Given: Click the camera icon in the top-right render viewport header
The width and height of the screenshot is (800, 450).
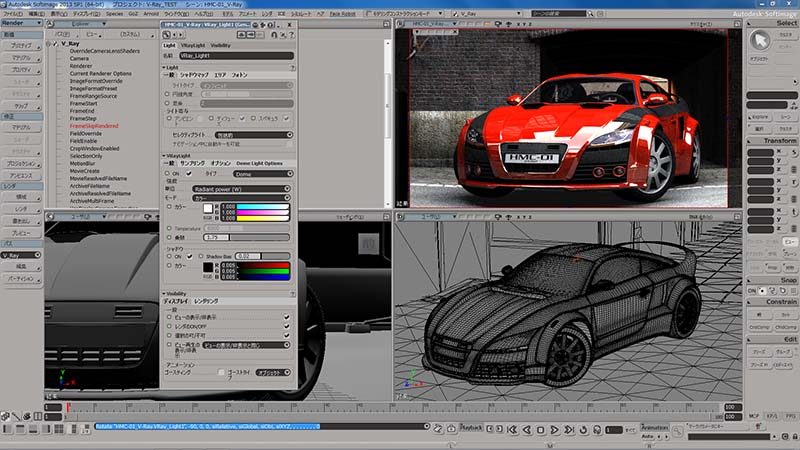Looking at the screenshot, I should pos(498,24).
